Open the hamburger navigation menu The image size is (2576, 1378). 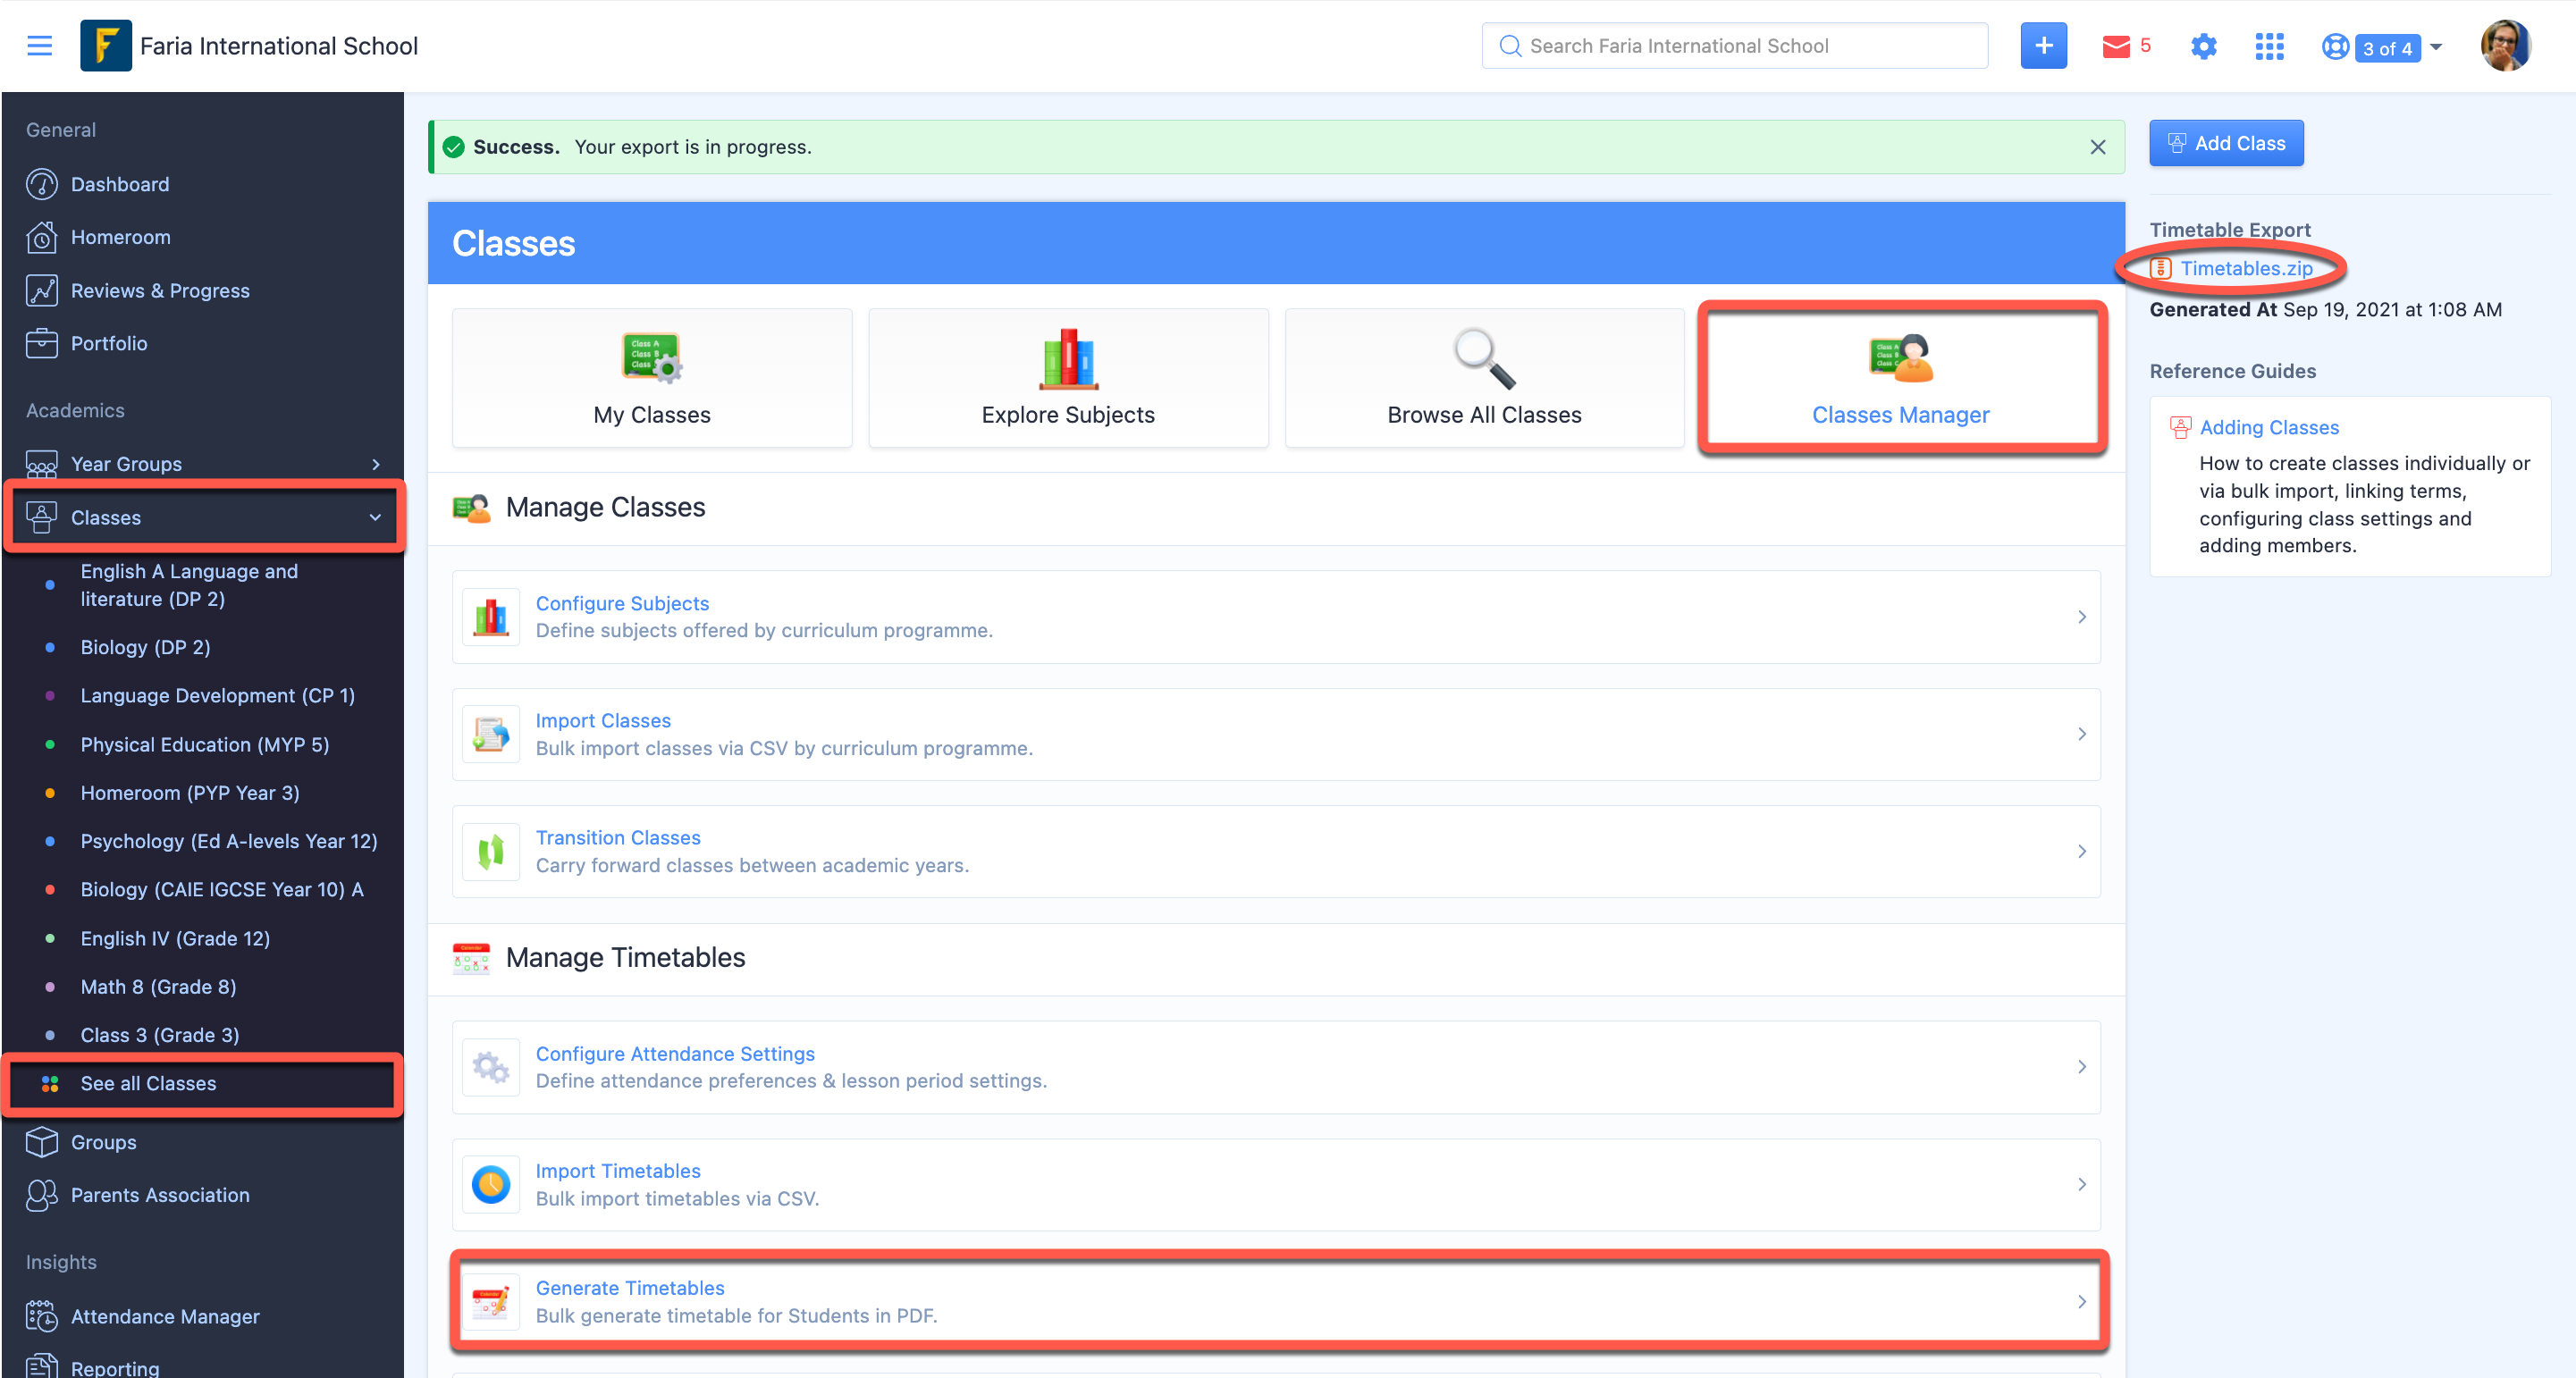[x=39, y=45]
